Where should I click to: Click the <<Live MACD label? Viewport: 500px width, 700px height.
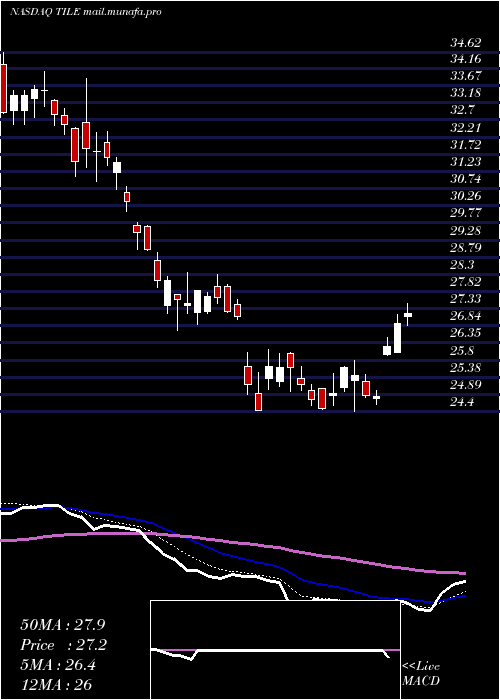[421, 674]
